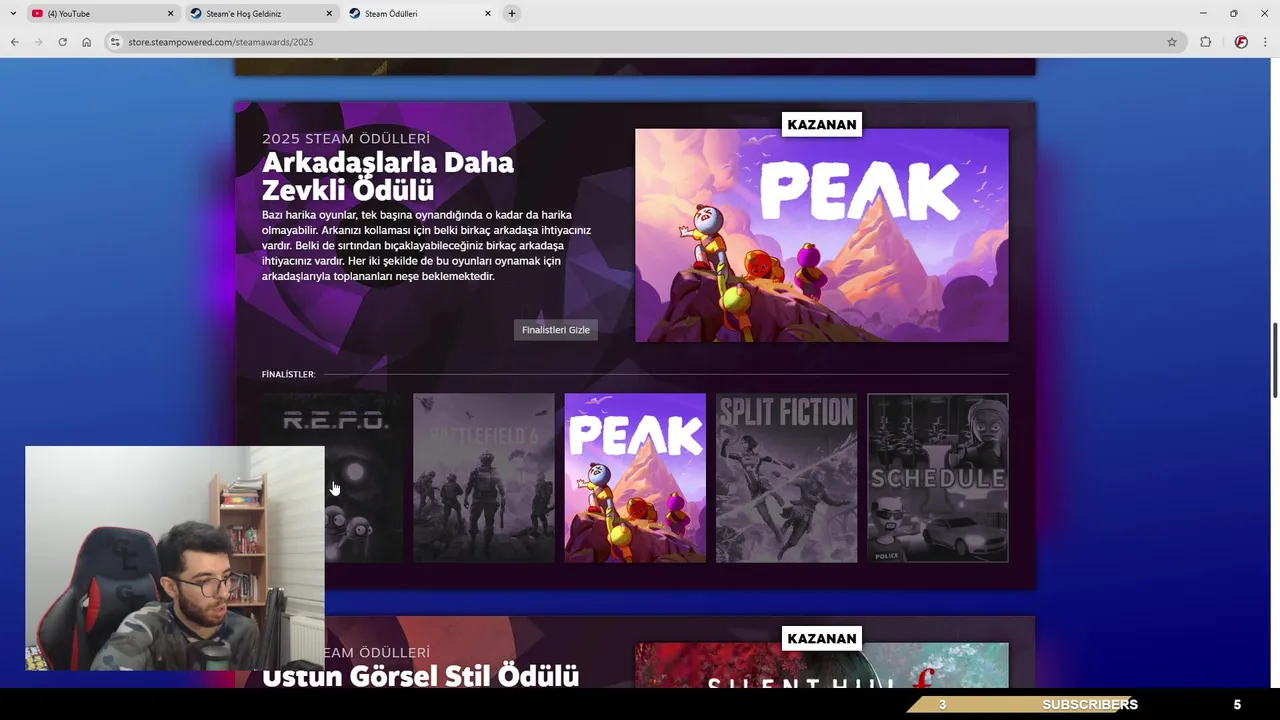
Task: Click the SUBSCRIBERS overlay label
Action: tap(1090, 704)
